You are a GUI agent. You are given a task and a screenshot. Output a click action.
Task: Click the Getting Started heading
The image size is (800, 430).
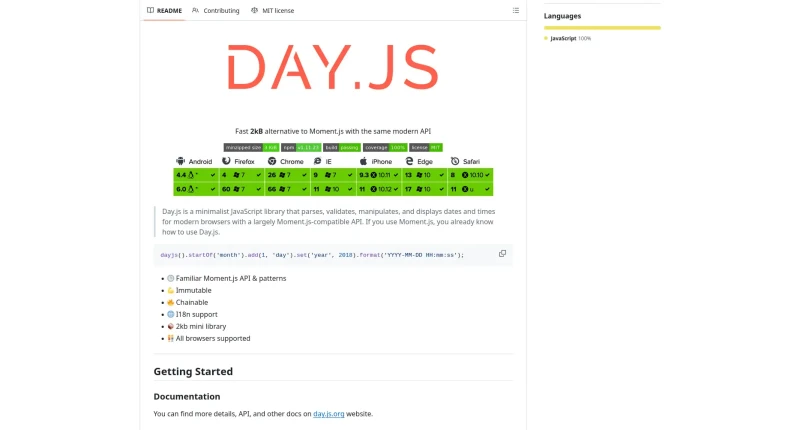193,371
